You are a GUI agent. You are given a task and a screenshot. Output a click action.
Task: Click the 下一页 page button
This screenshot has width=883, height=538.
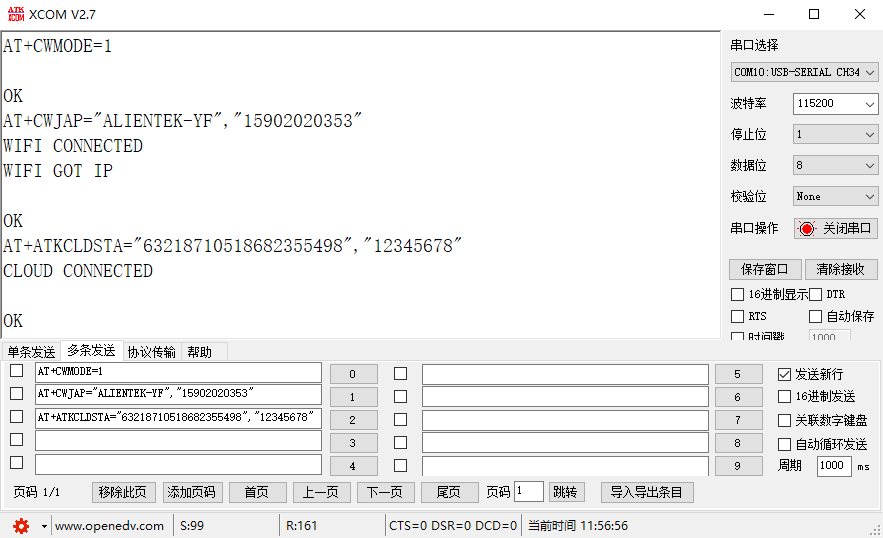pos(384,492)
